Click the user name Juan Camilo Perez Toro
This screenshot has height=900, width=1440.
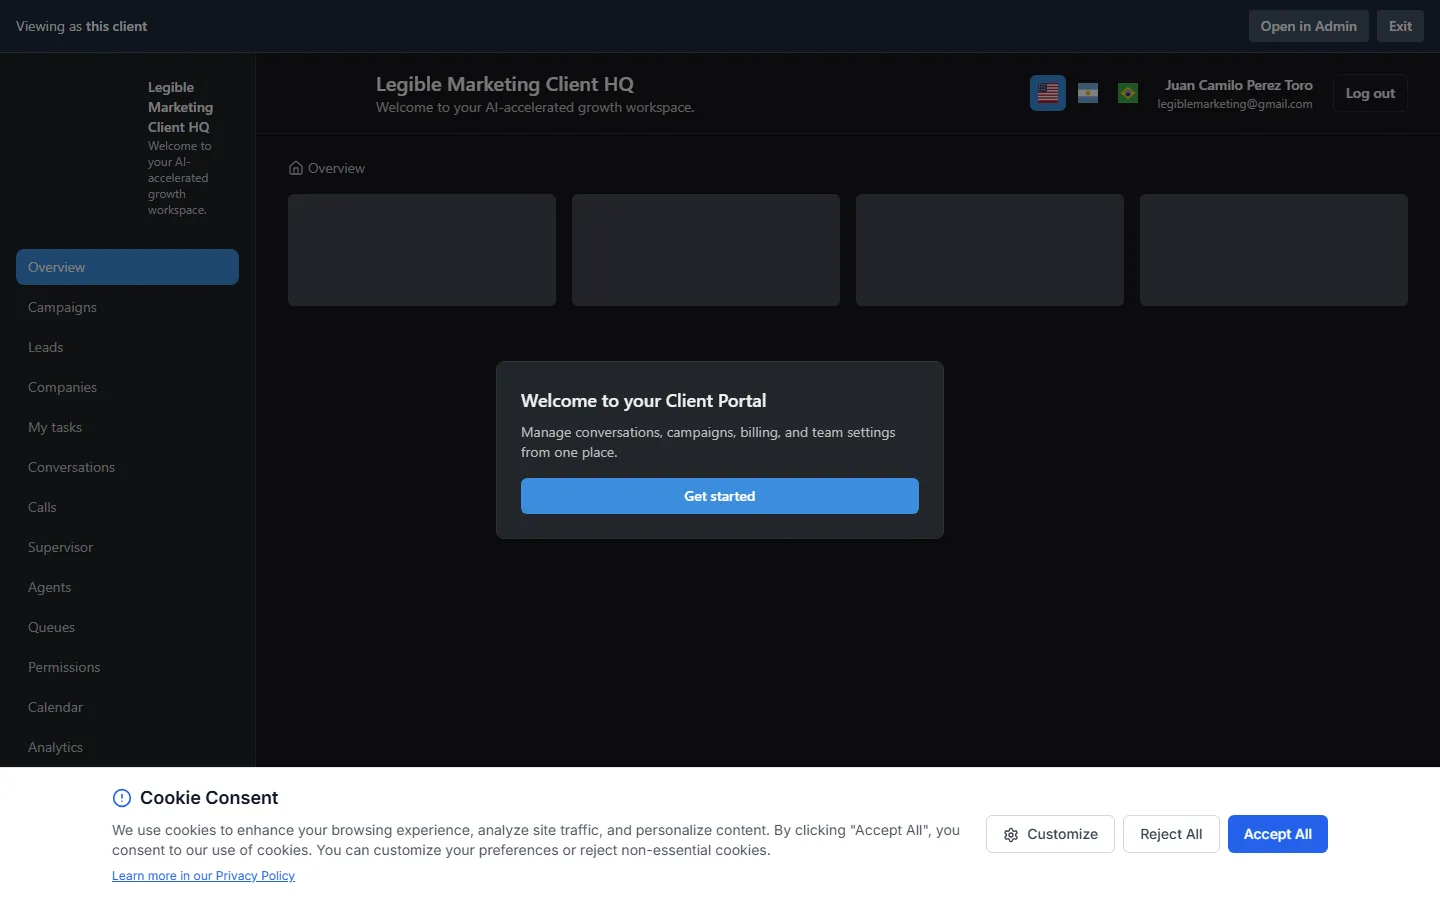tap(1238, 85)
